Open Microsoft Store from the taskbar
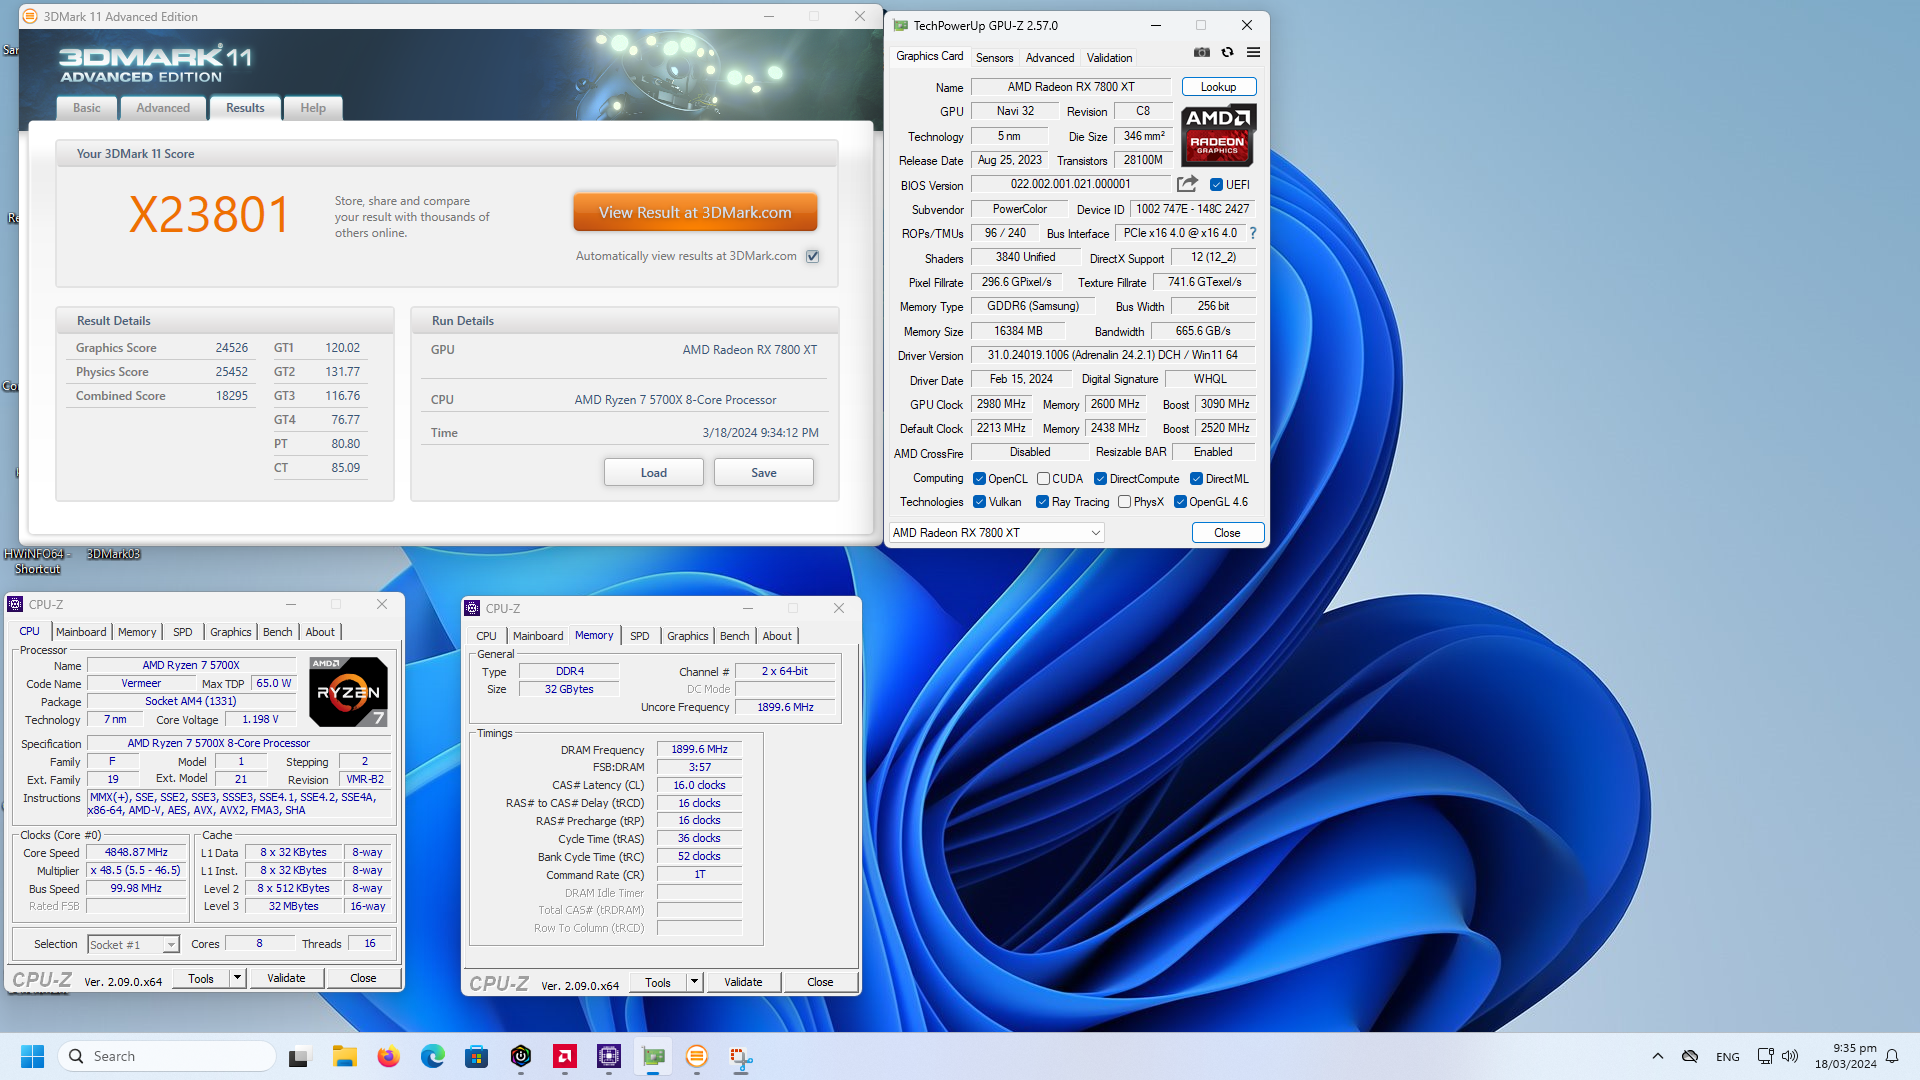The width and height of the screenshot is (1920, 1080). pyautogui.click(x=476, y=1056)
